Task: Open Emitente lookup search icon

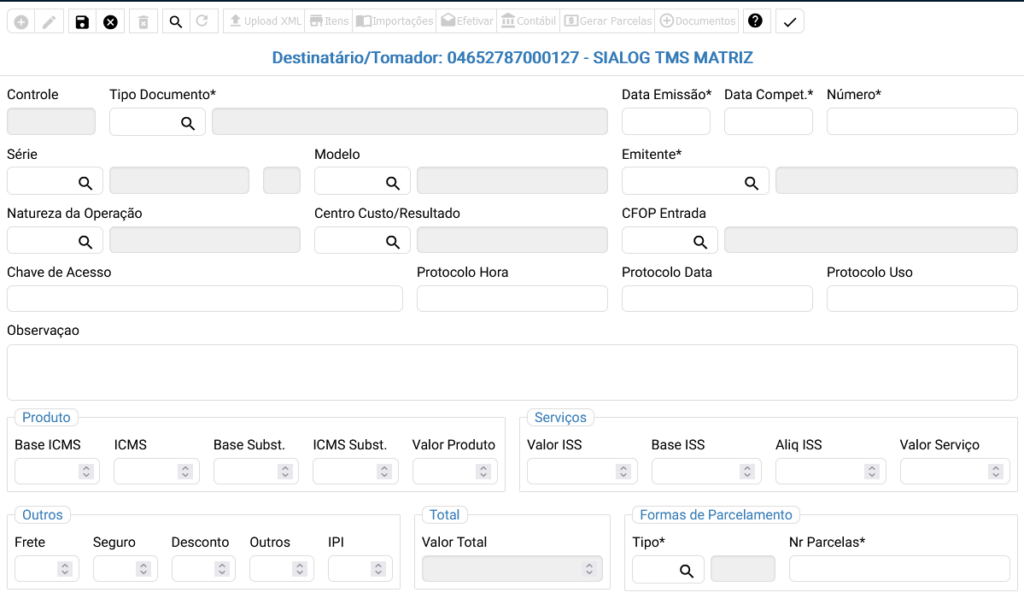Action: tap(751, 182)
